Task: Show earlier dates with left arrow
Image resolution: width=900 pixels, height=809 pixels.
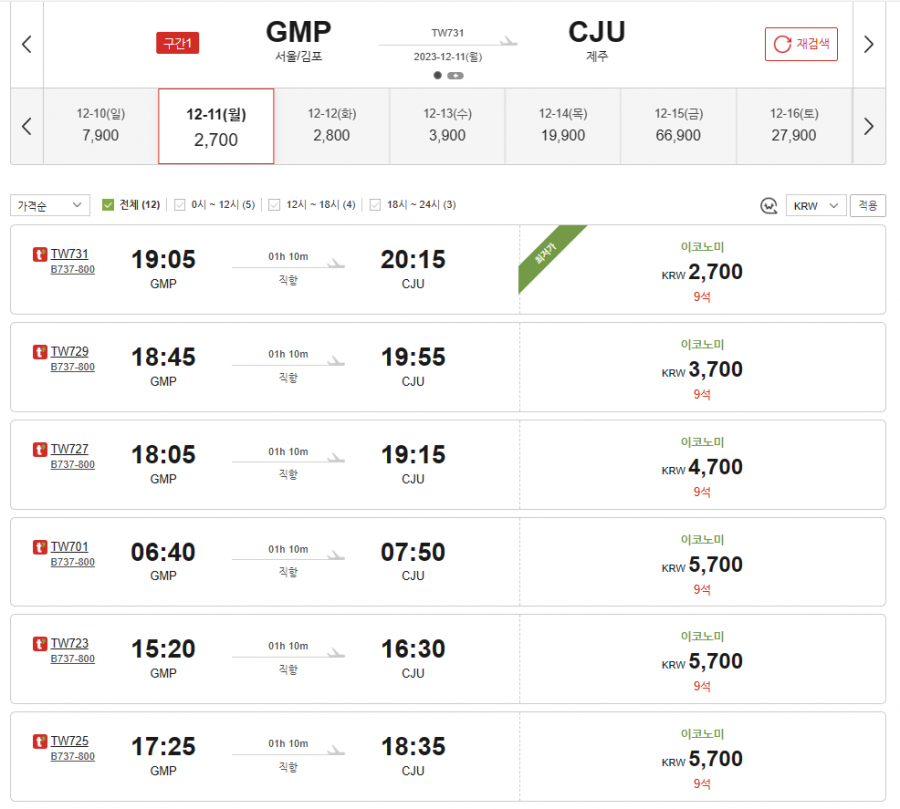Action: (x=27, y=126)
